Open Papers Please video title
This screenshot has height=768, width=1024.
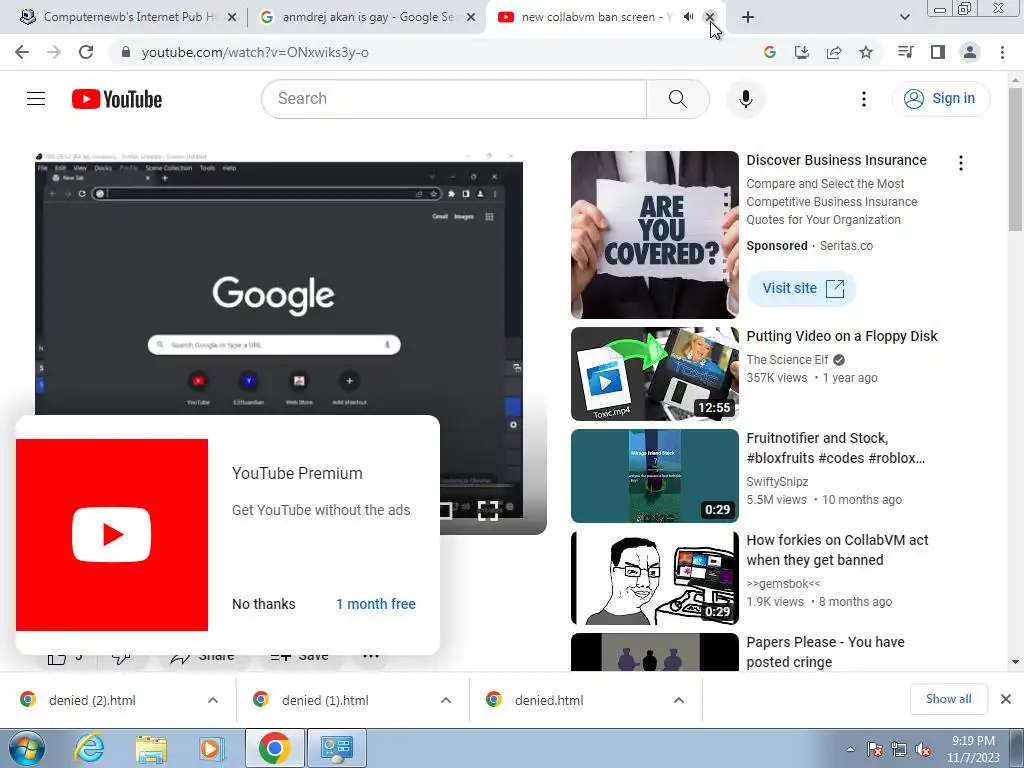tap(825, 652)
